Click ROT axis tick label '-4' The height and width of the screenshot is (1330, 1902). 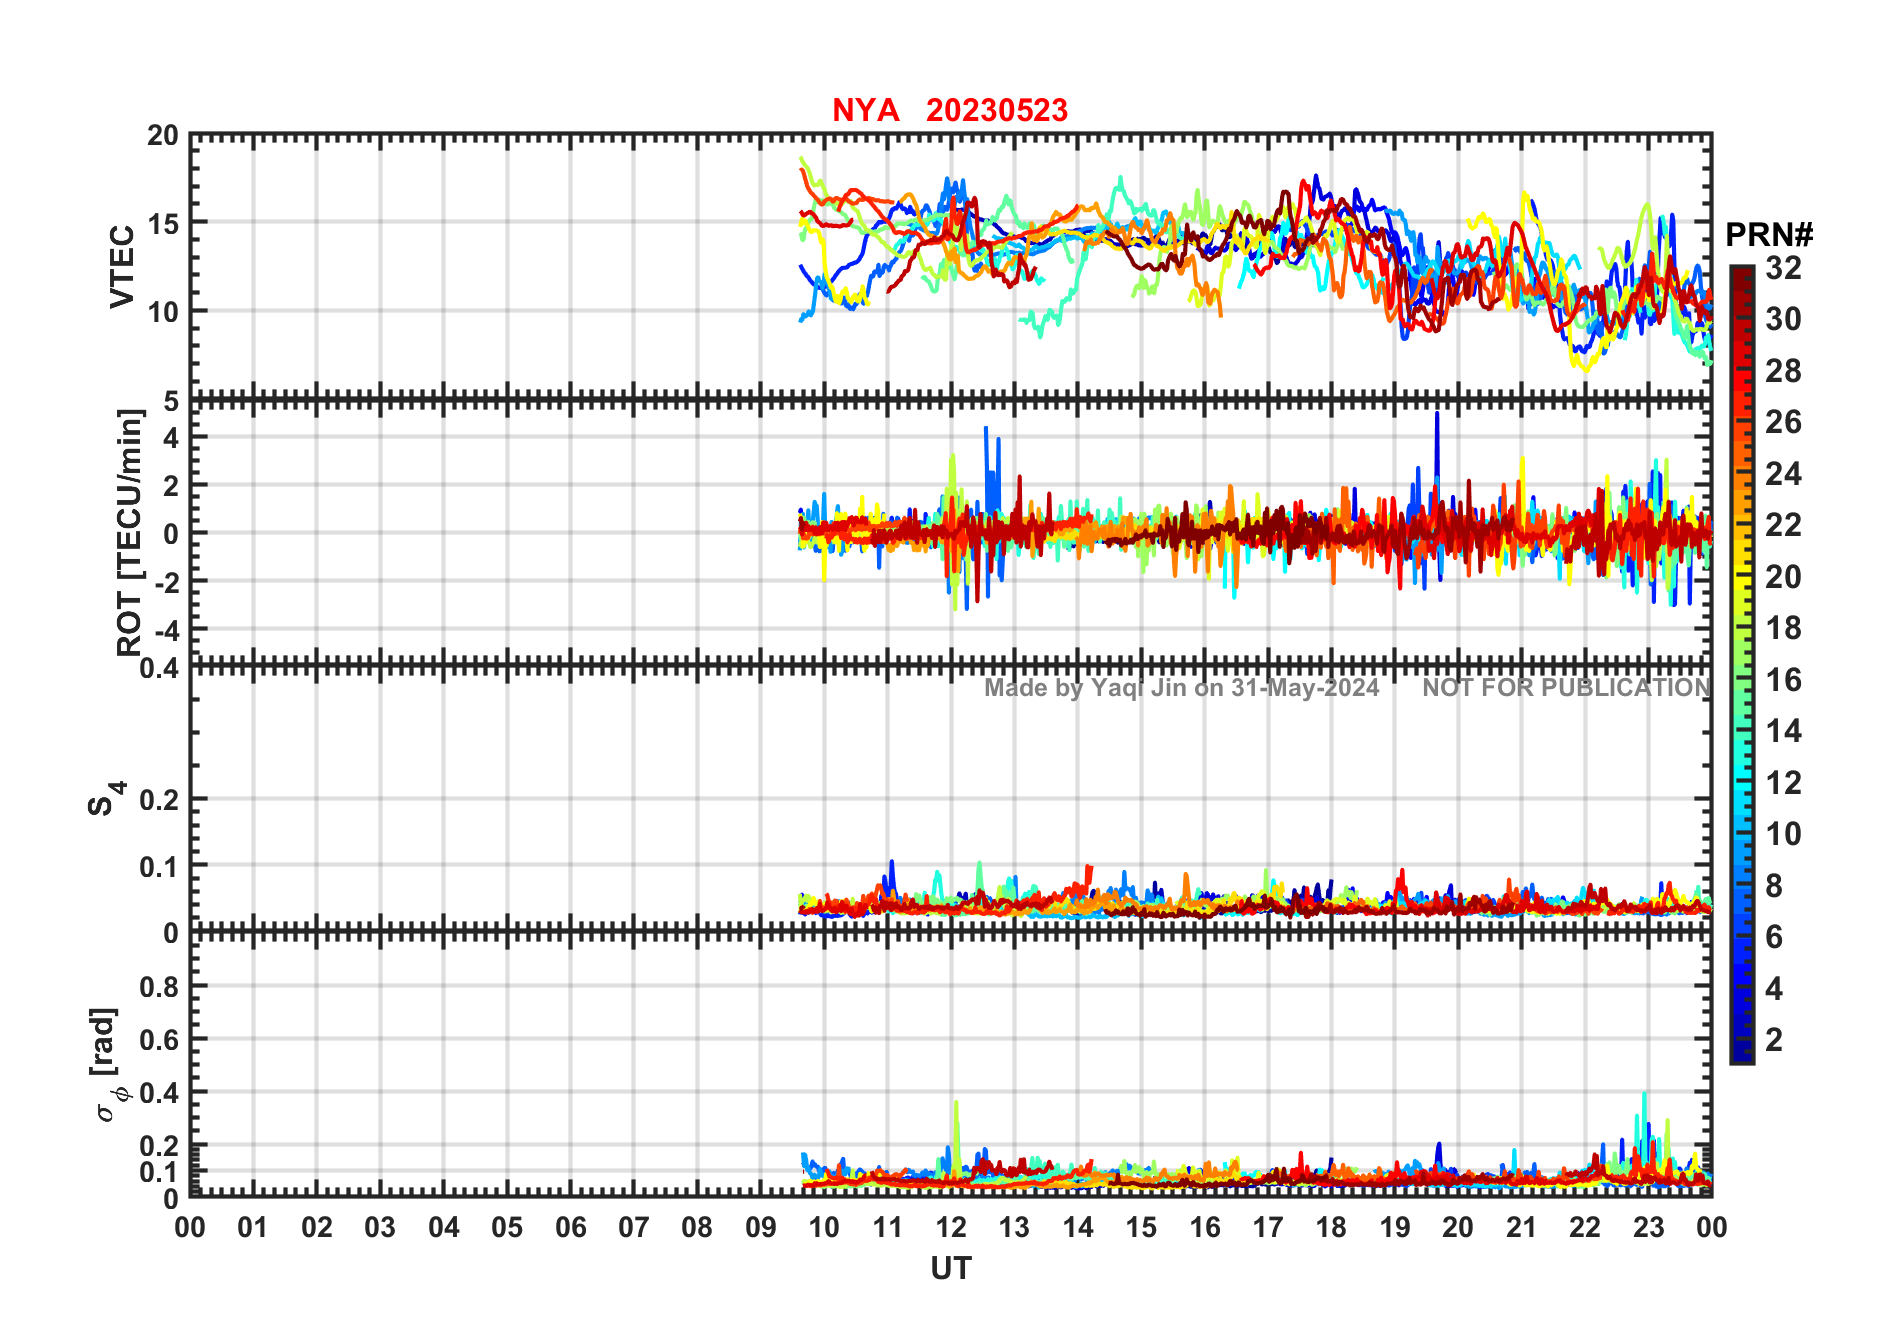tap(165, 630)
